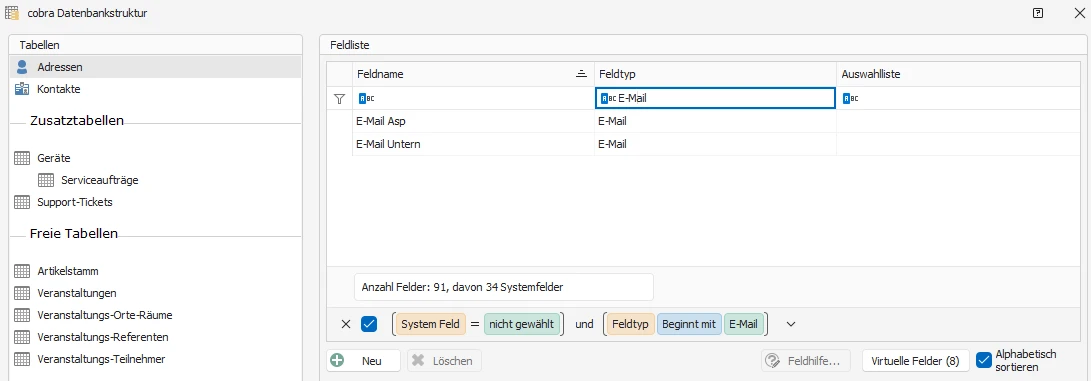Click the Geräte grid icon
1091x381 pixels.
[22, 158]
